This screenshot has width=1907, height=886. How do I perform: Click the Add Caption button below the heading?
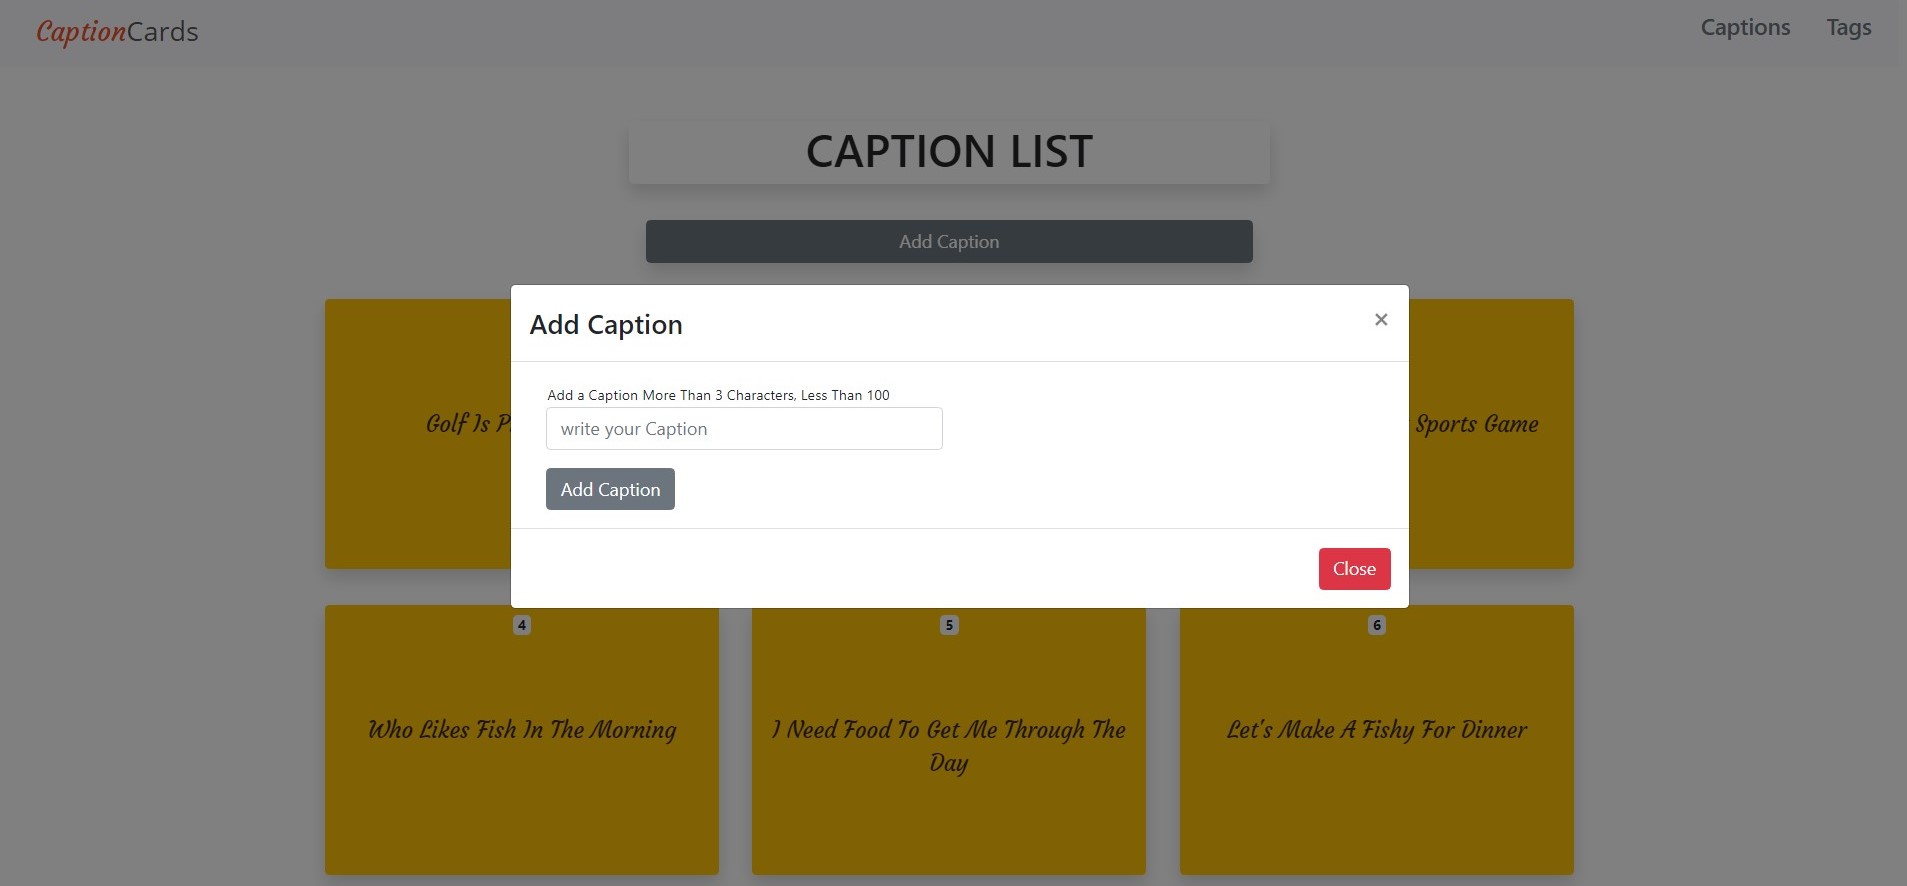948,241
